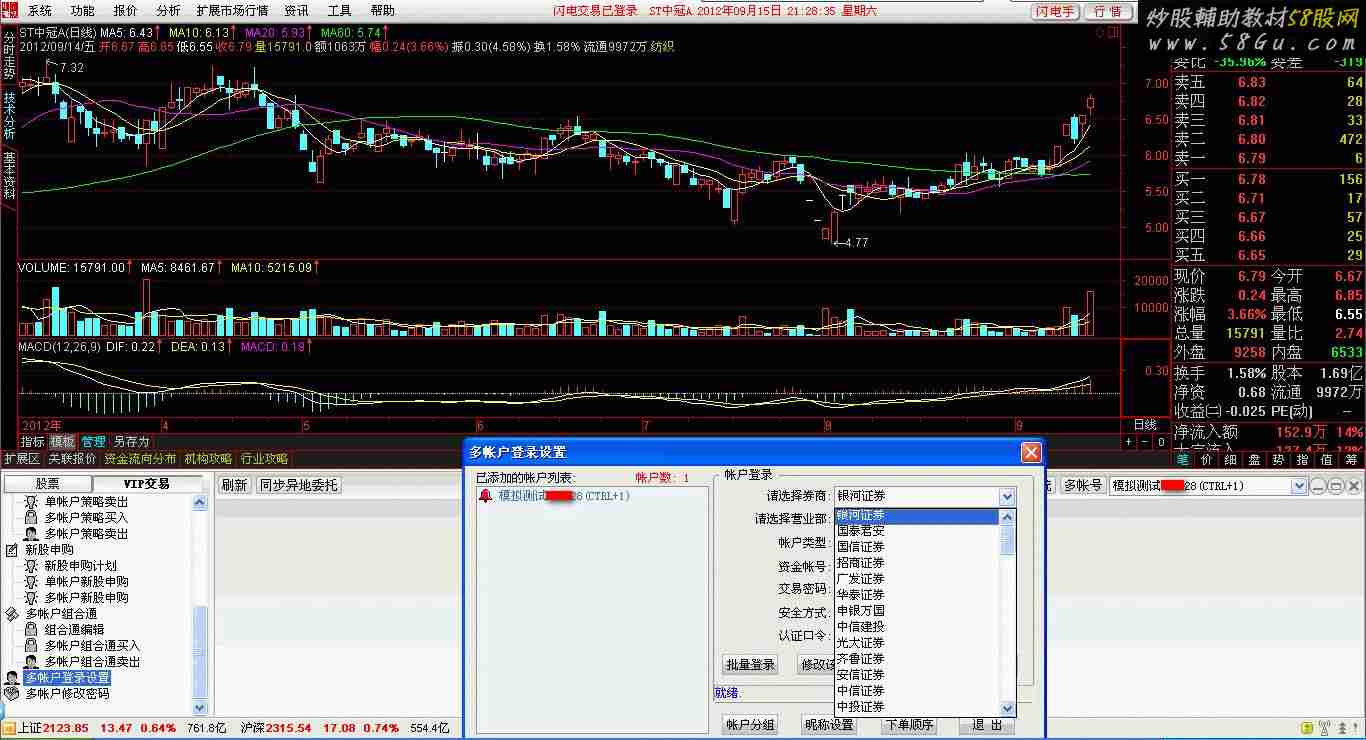
Task: Open the 扩展区 tab
Action: pos(22,459)
